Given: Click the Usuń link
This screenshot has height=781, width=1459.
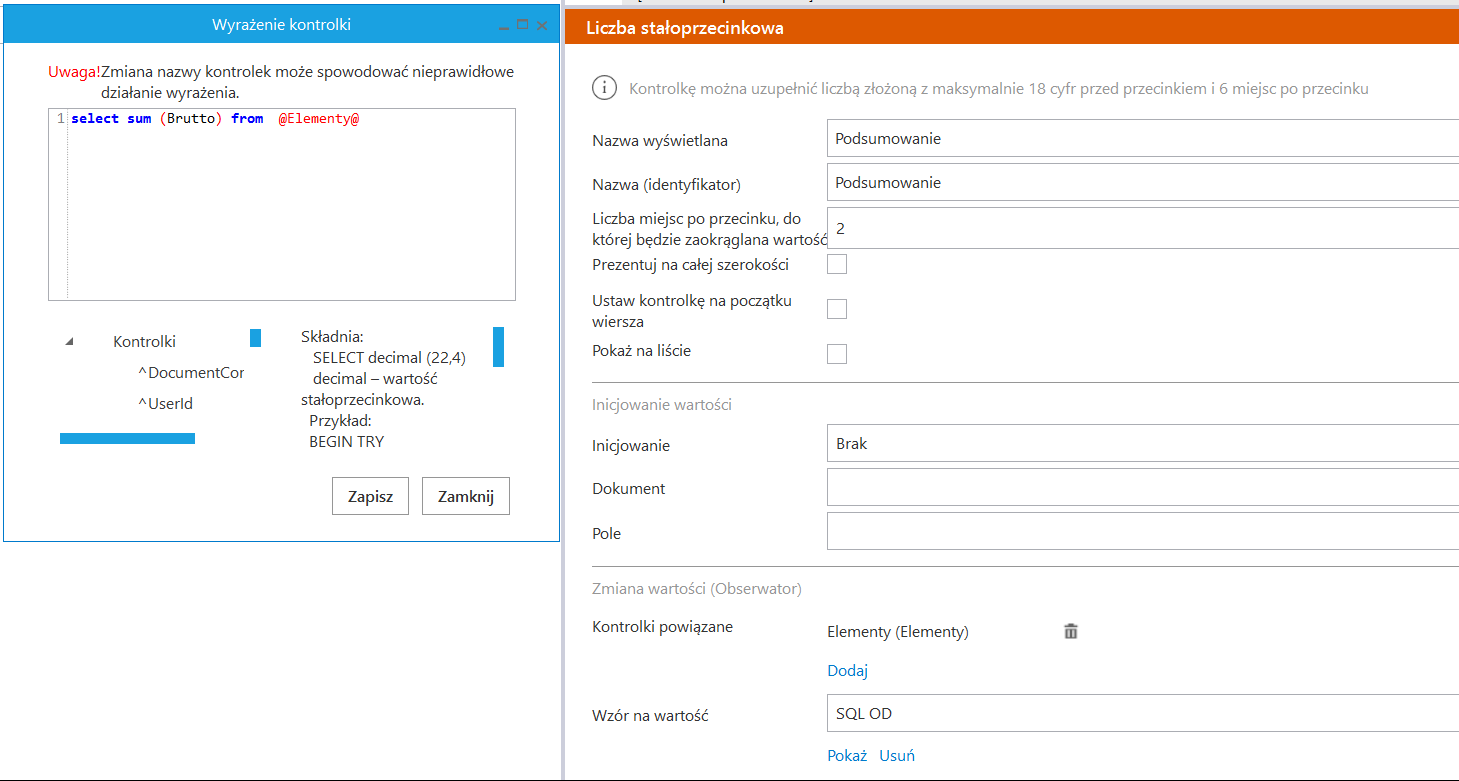Looking at the screenshot, I should point(897,756).
